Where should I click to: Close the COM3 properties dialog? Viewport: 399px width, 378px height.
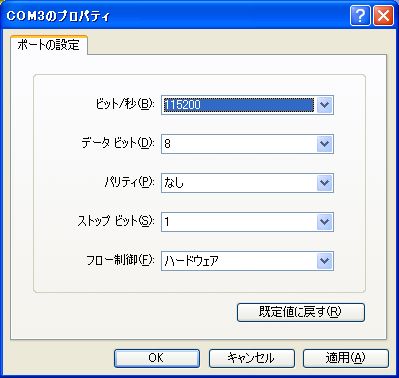click(x=384, y=15)
